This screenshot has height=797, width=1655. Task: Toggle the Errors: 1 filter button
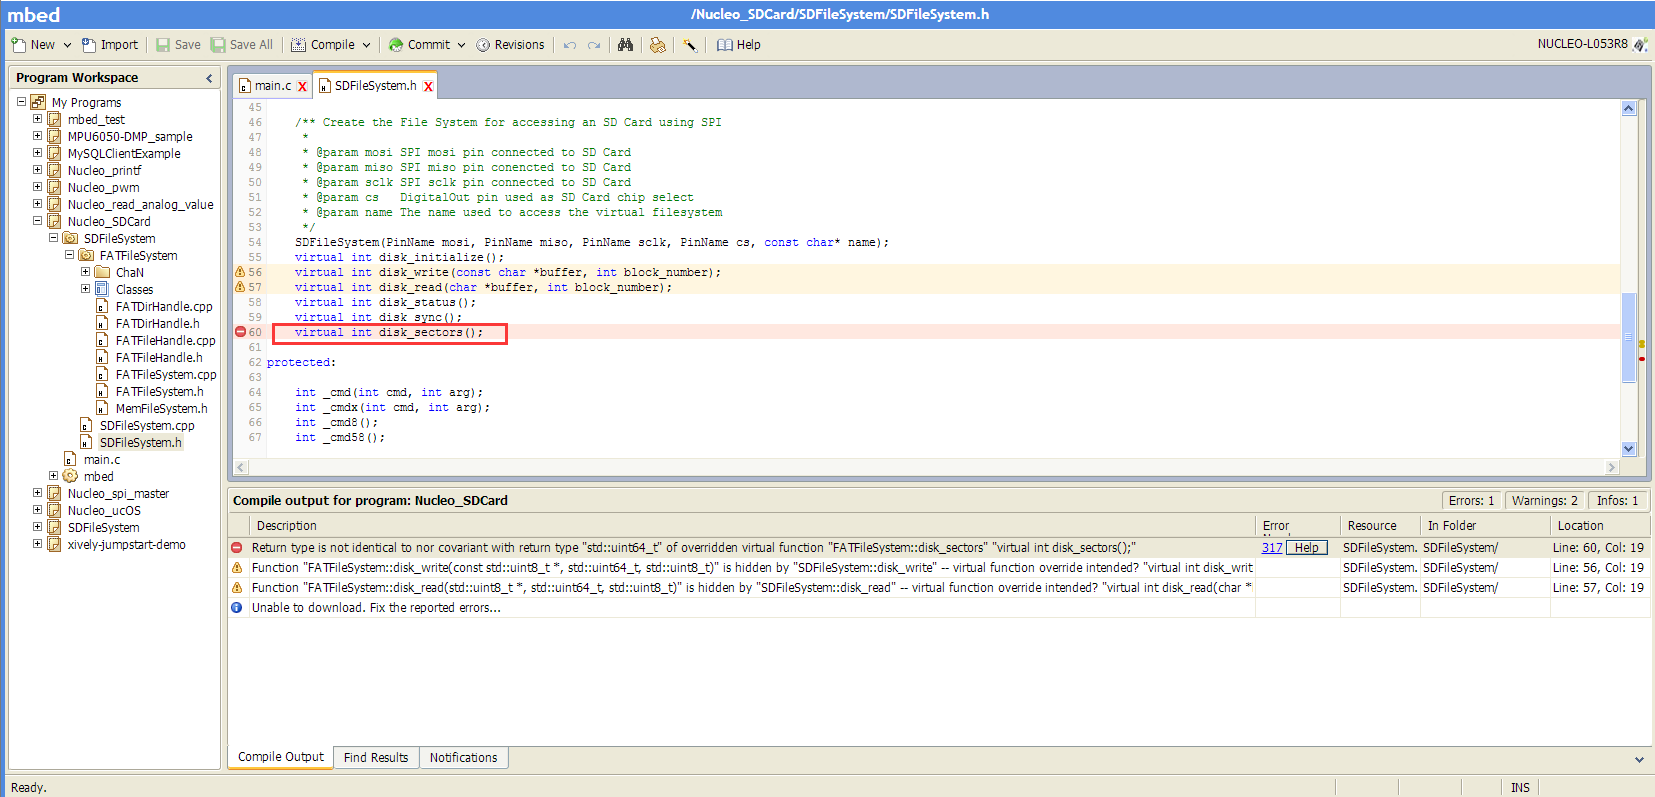(1471, 501)
